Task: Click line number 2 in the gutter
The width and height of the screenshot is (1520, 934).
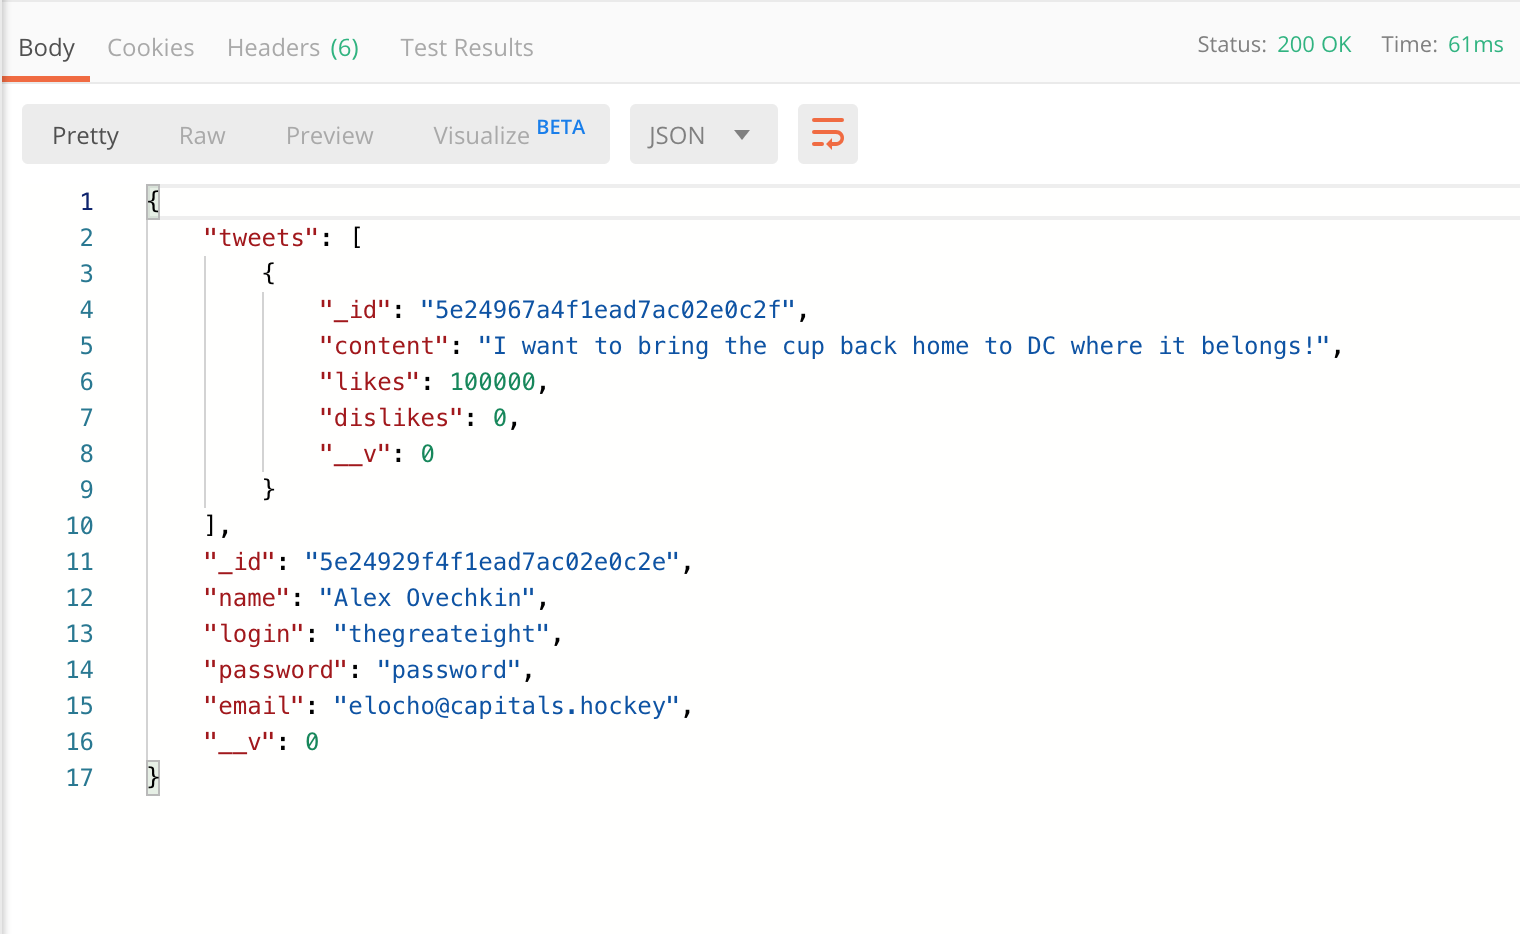Action: click(x=87, y=238)
